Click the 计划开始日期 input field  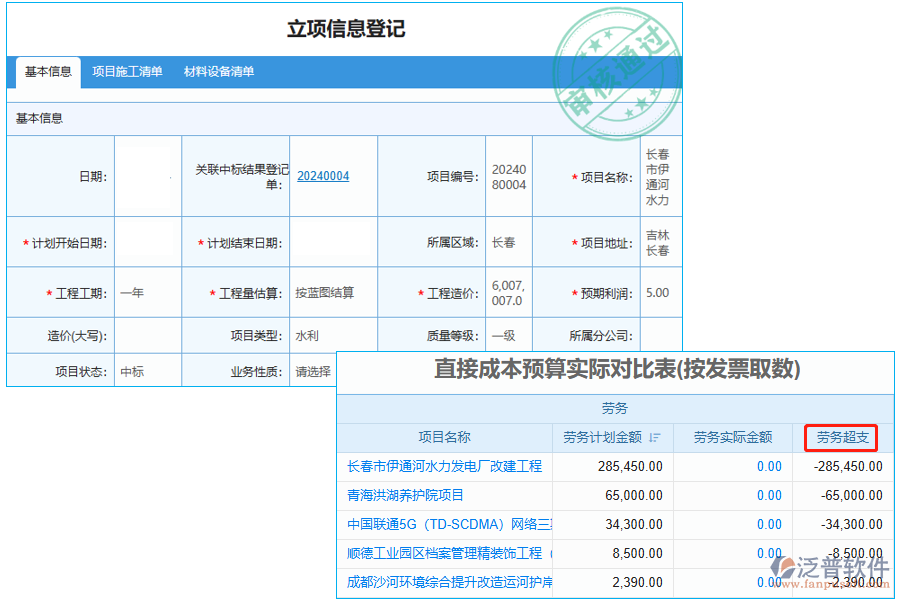pyautogui.click(x=147, y=243)
